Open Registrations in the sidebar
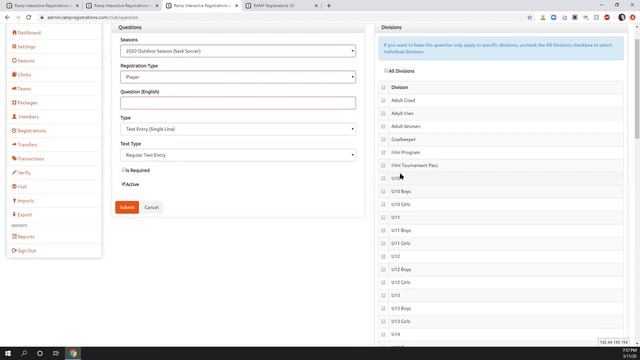Image resolution: width=640 pixels, height=360 pixels. click(29, 131)
